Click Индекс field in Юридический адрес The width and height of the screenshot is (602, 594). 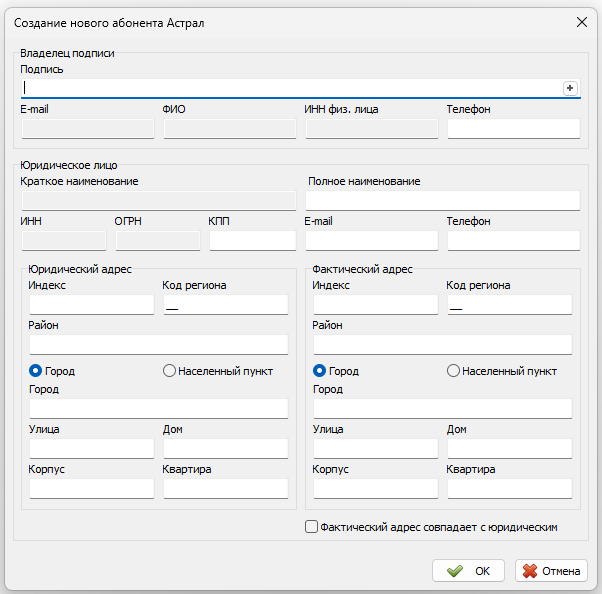(92, 304)
